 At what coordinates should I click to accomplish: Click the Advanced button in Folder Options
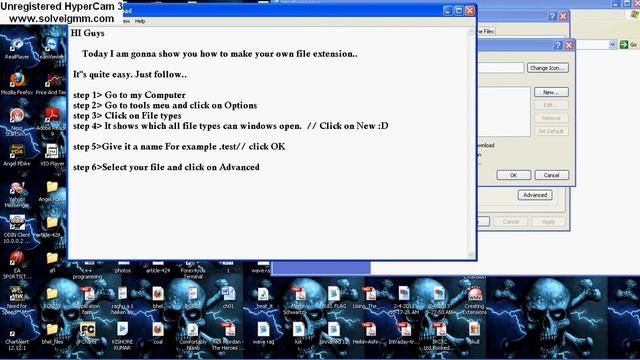(x=535, y=195)
